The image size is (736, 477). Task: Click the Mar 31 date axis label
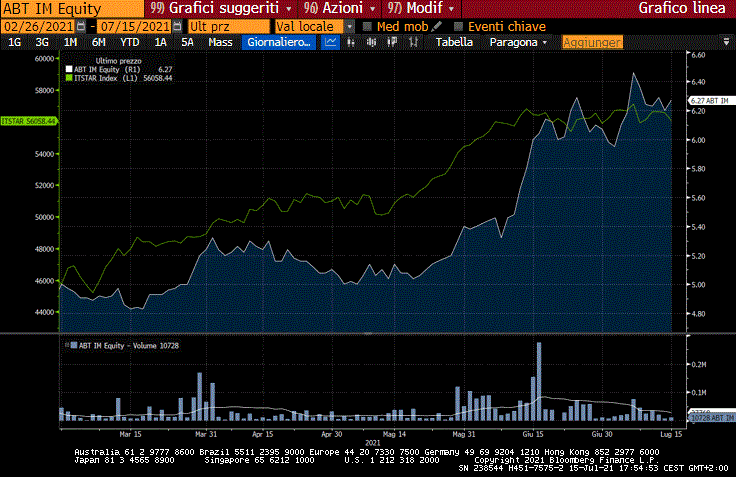(206, 434)
